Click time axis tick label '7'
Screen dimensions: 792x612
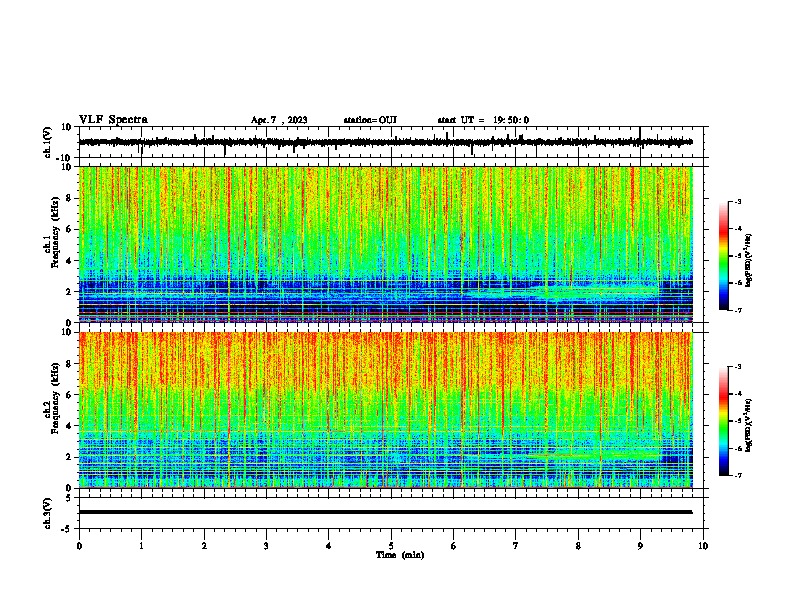pyautogui.click(x=516, y=546)
